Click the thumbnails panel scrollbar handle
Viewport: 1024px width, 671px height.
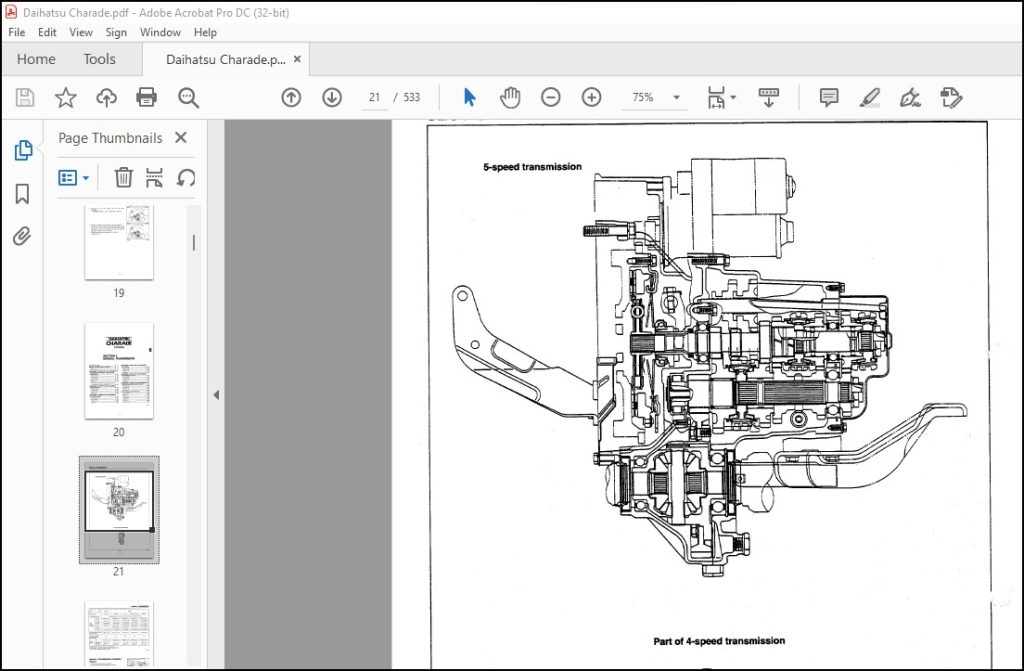(193, 242)
